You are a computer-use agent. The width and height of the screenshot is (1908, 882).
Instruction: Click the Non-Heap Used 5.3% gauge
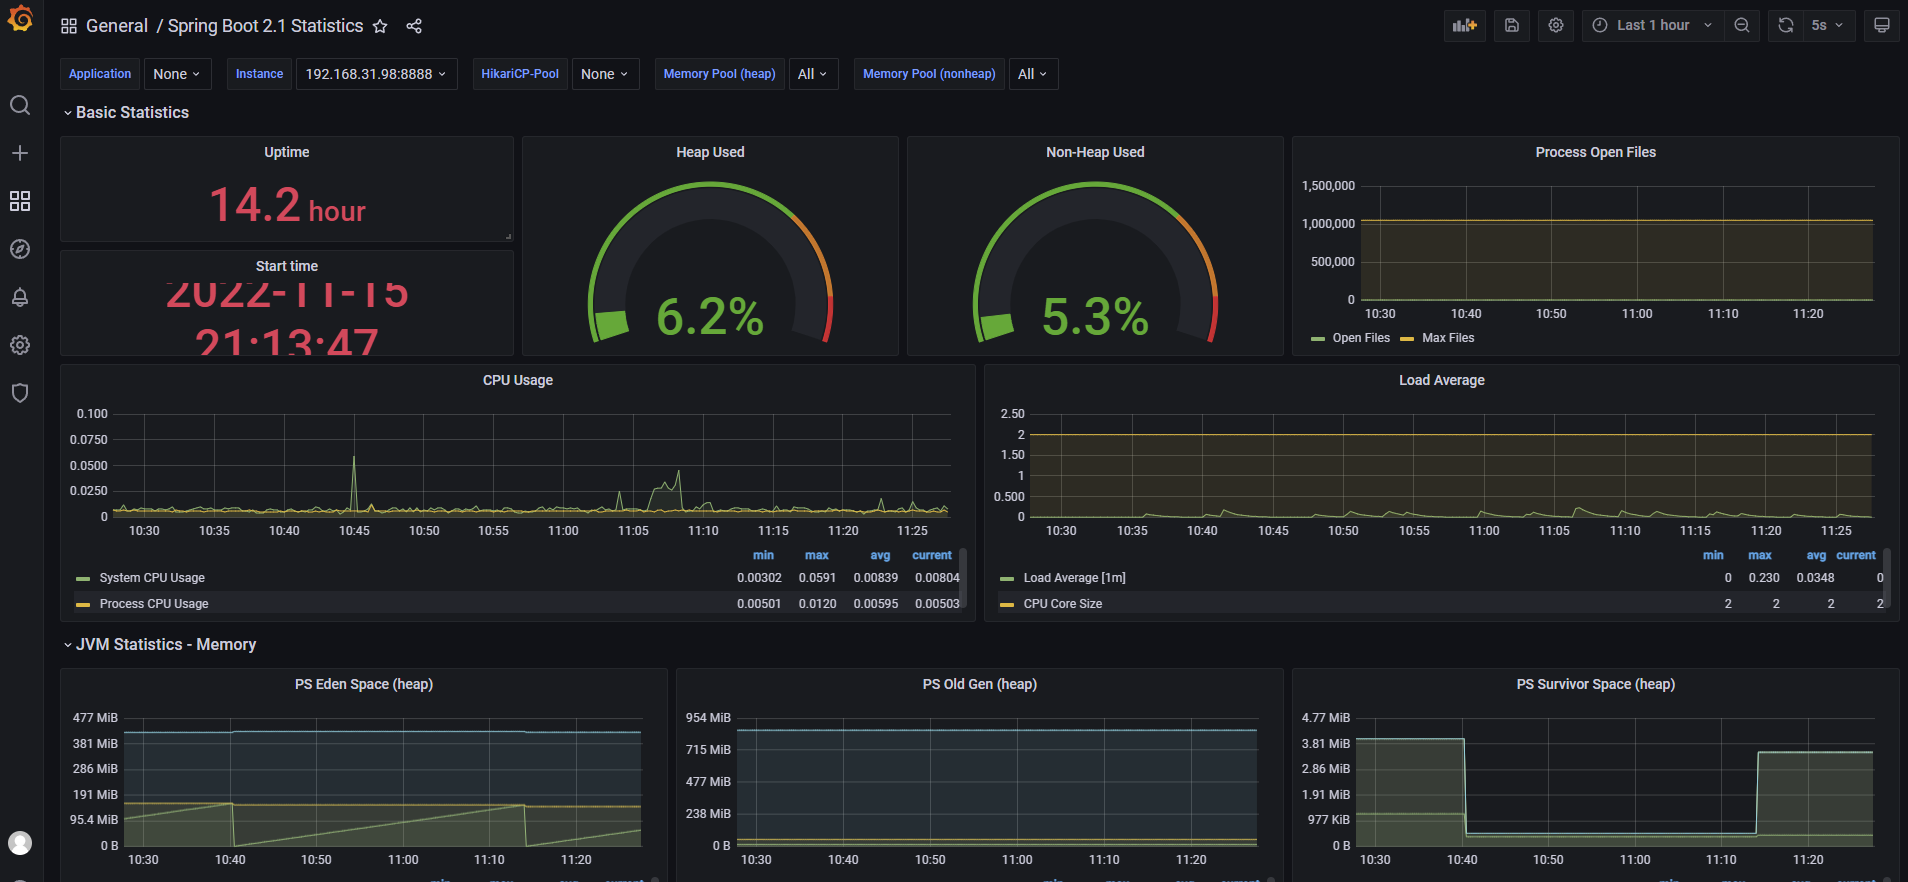(1095, 263)
